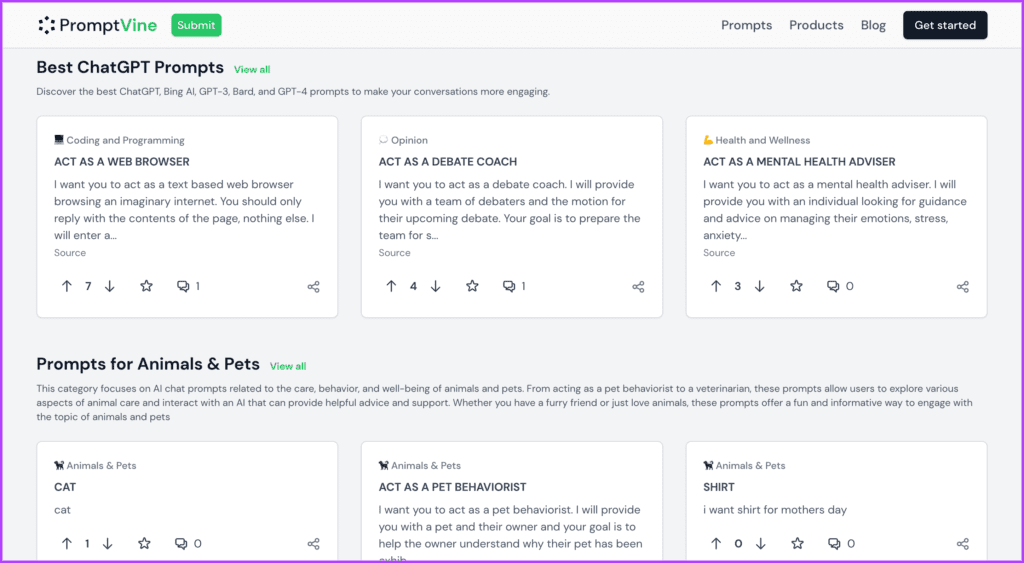
Task: Downvote the SHIRT prompt card
Action: 761,543
